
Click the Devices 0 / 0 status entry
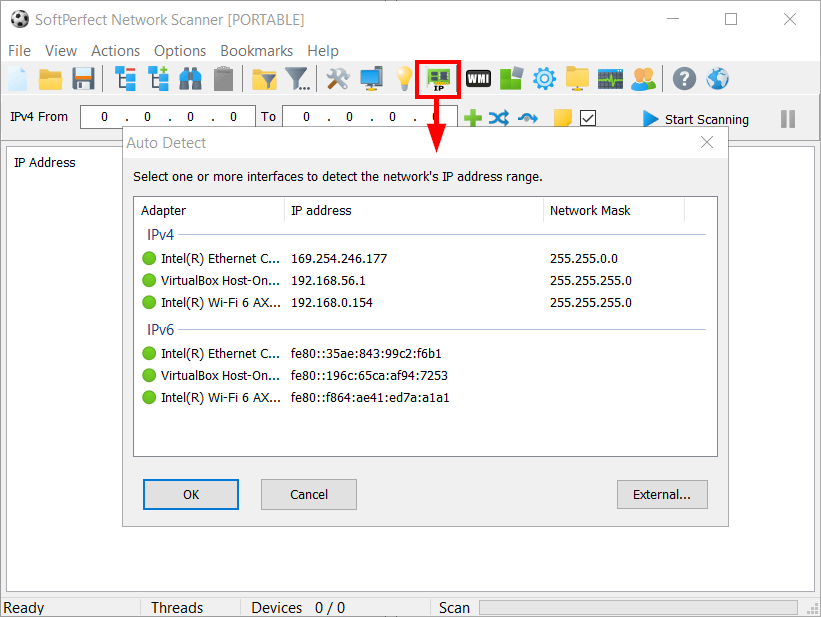point(298,608)
